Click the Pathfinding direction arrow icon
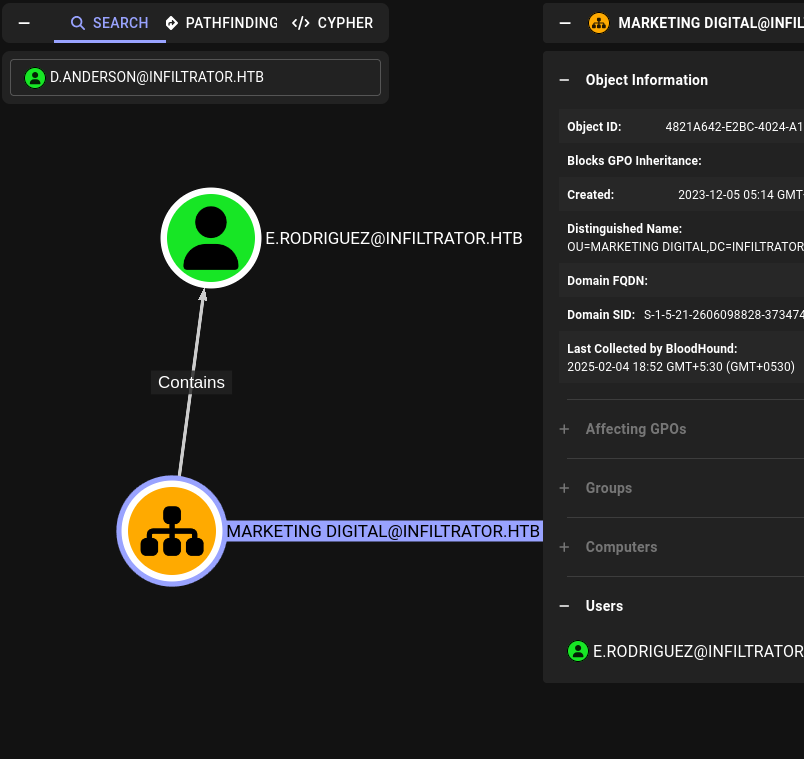 coord(172,23)
